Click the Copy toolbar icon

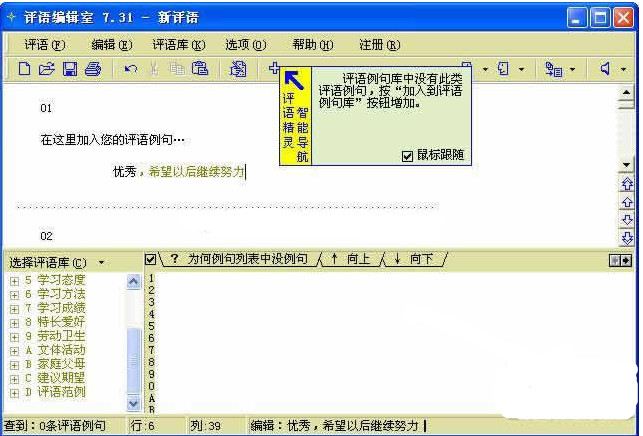tap(177, 68)
